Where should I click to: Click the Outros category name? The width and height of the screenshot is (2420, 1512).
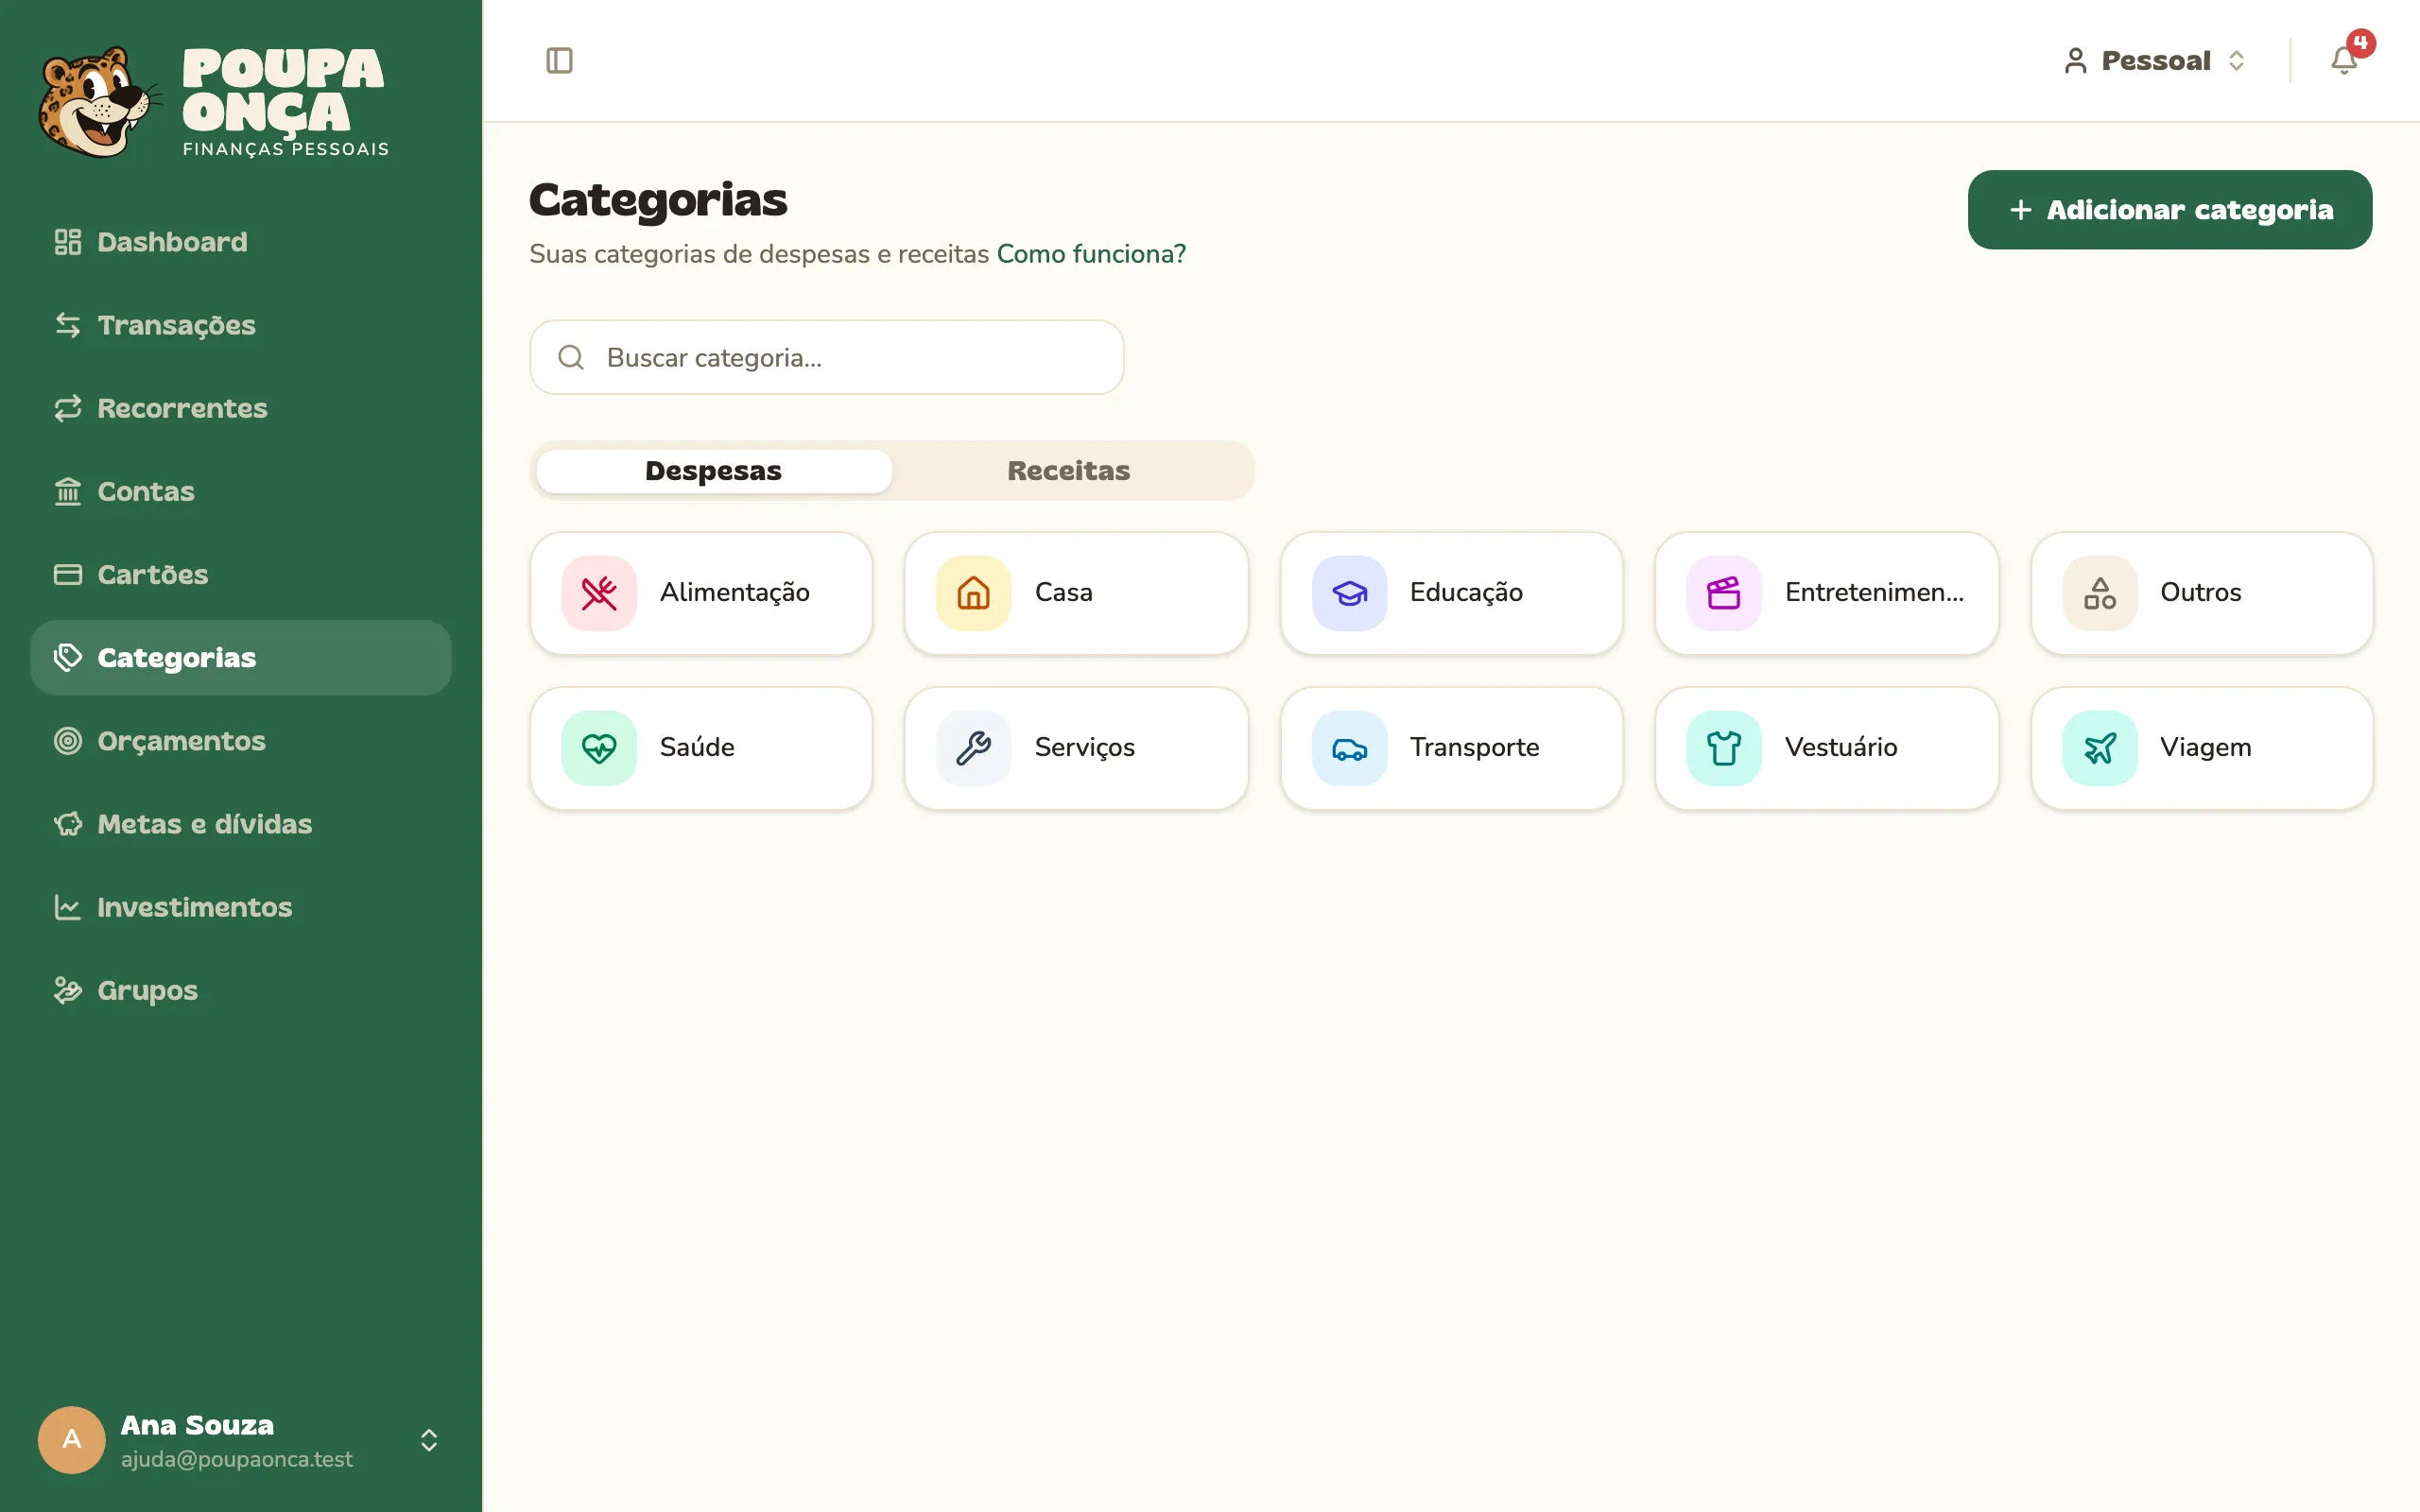[2200, 593]
